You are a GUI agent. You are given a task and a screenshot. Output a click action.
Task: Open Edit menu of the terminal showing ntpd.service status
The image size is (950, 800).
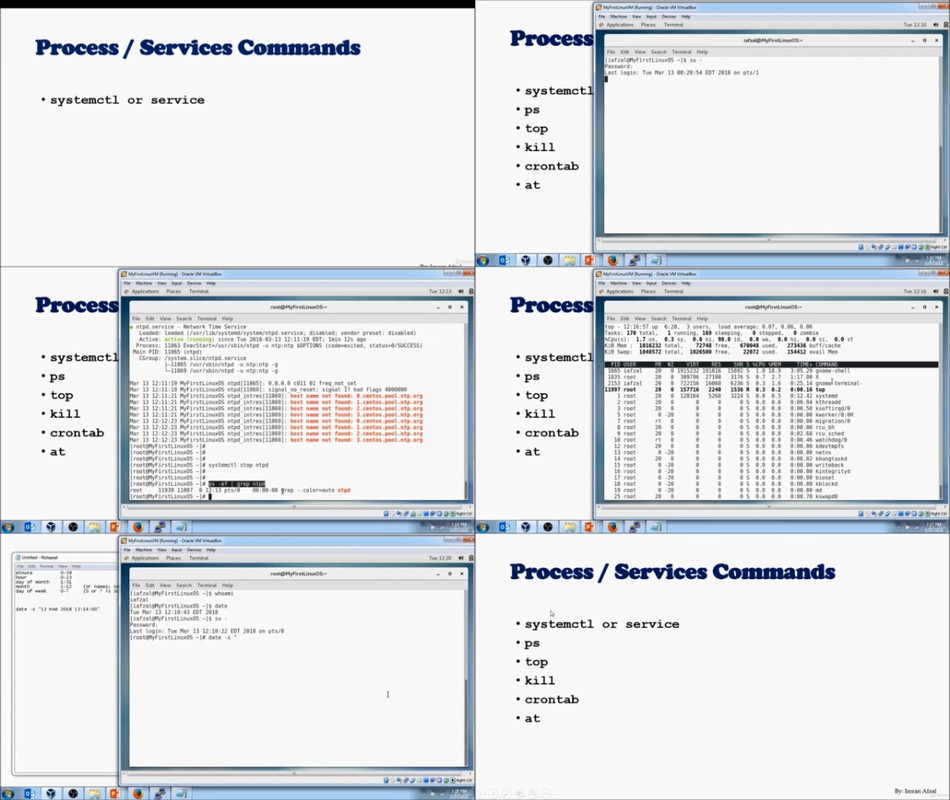(150, 319)
